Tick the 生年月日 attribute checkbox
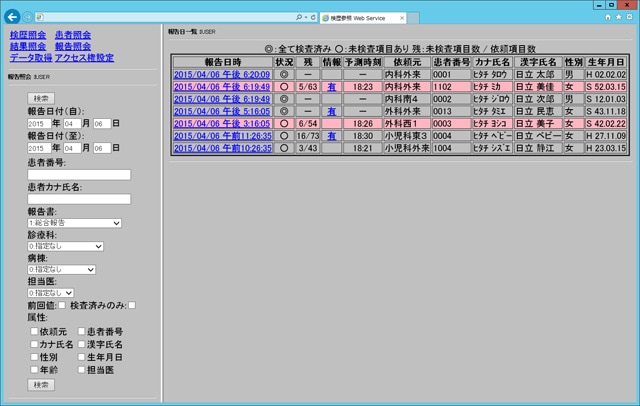Image resolution: width=640 pixels, height=406 pixels. coord(79,357)
